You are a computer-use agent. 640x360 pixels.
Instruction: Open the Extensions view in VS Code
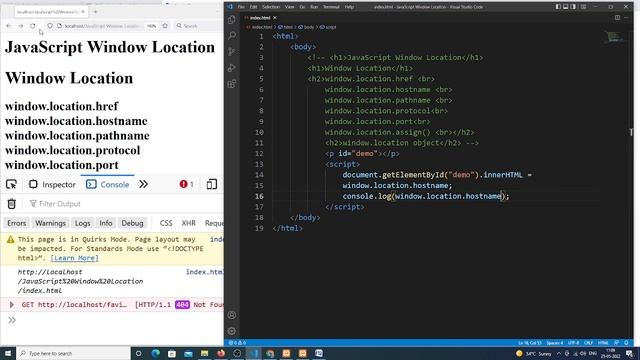pyautogui.click(x=232, y=84)
